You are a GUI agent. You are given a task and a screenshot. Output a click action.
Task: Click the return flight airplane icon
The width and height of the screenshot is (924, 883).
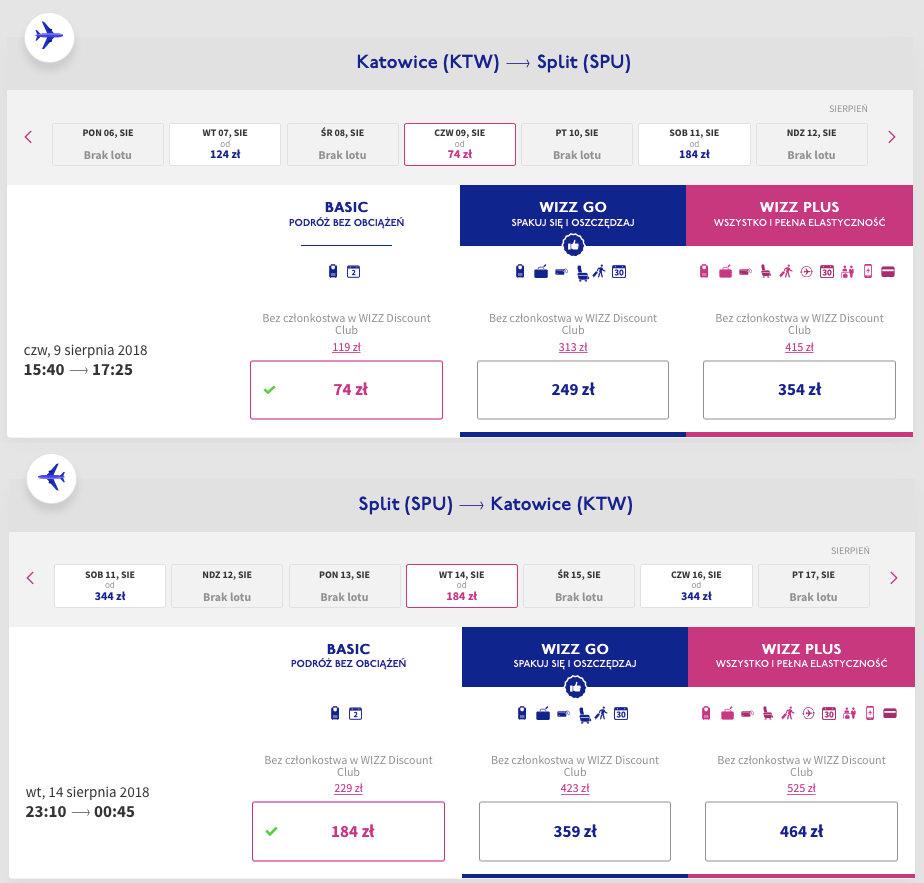(51, 477)
